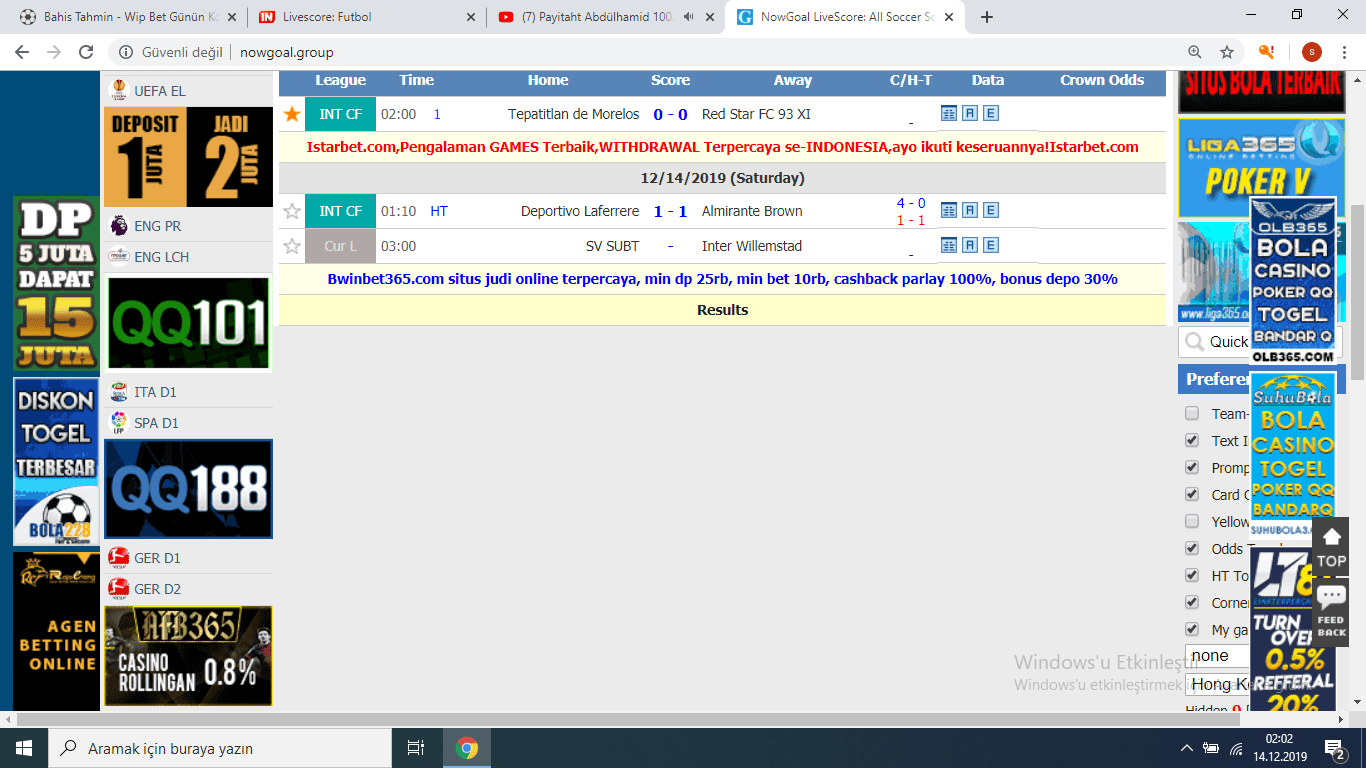The image size is (1366, 768).
Task: Open the A analysis icon in SV SUBT row
Action: coord(970,245)
